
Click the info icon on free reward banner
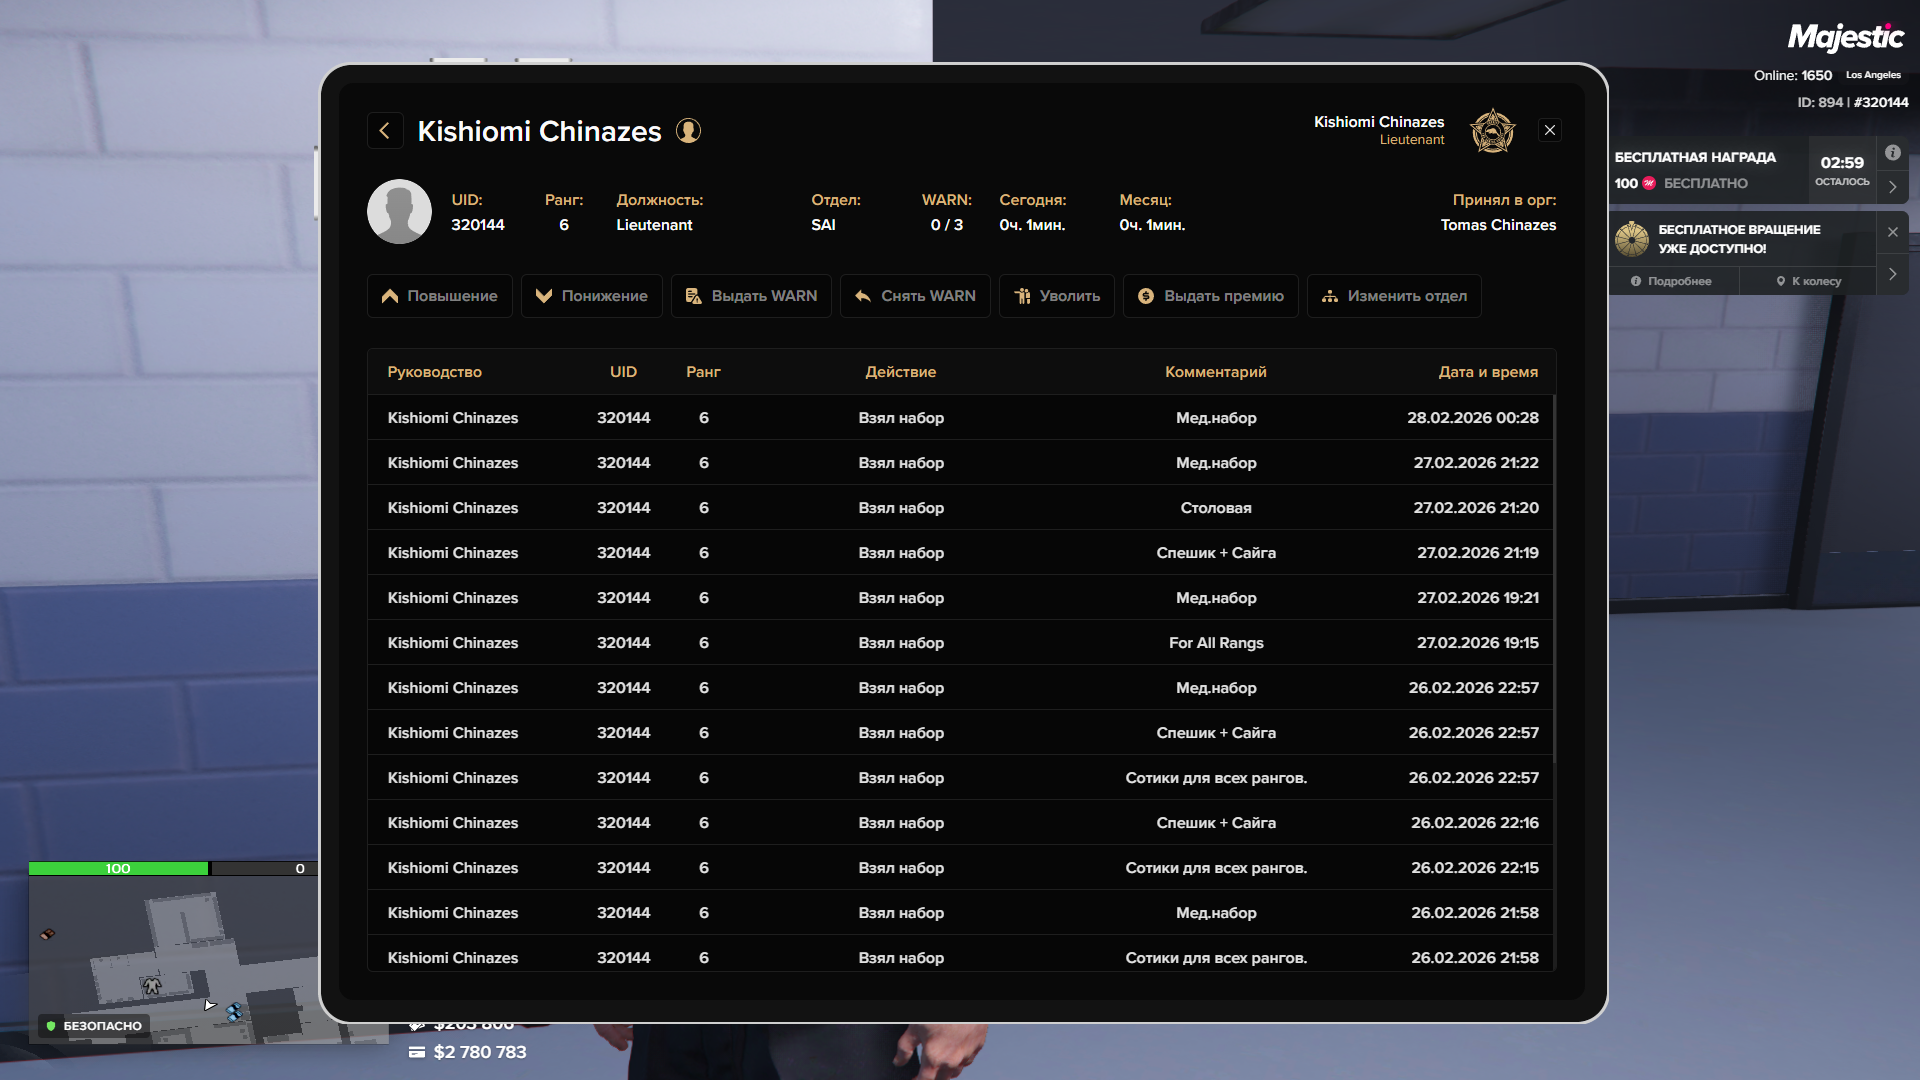(1892, 153)
